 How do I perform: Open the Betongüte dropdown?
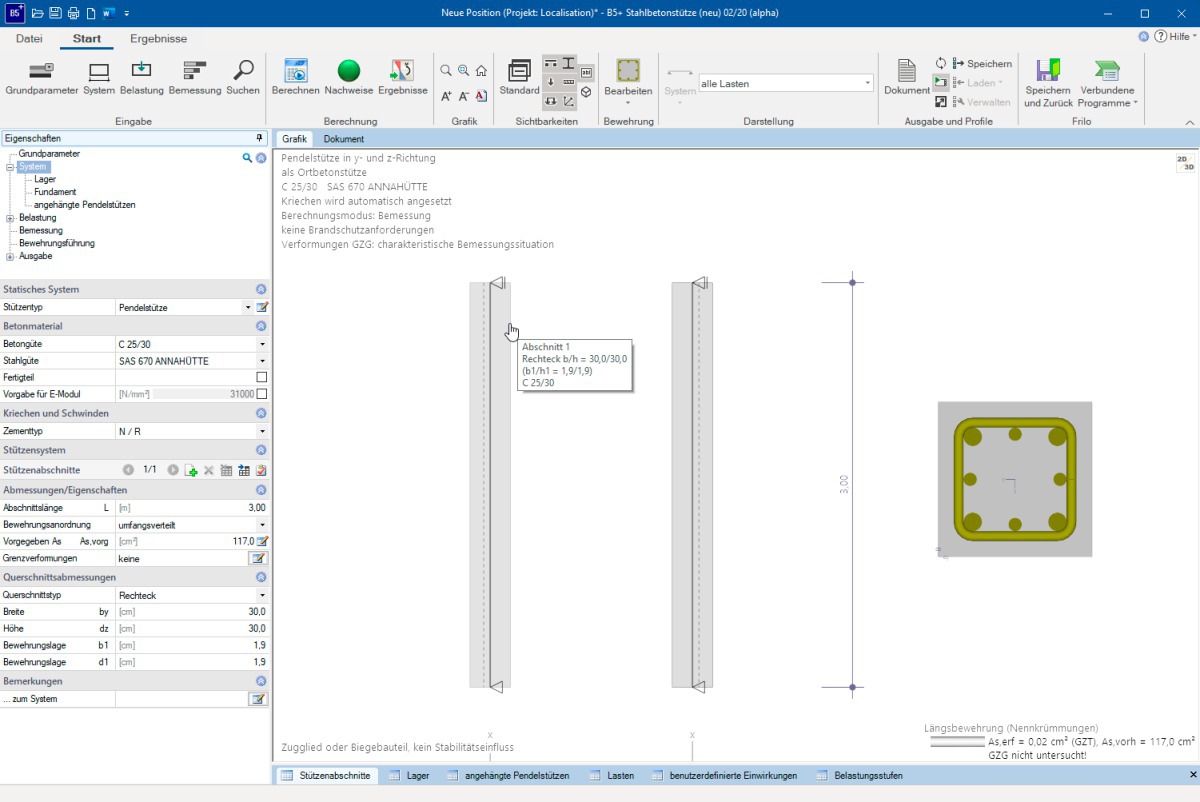point(262,344)
